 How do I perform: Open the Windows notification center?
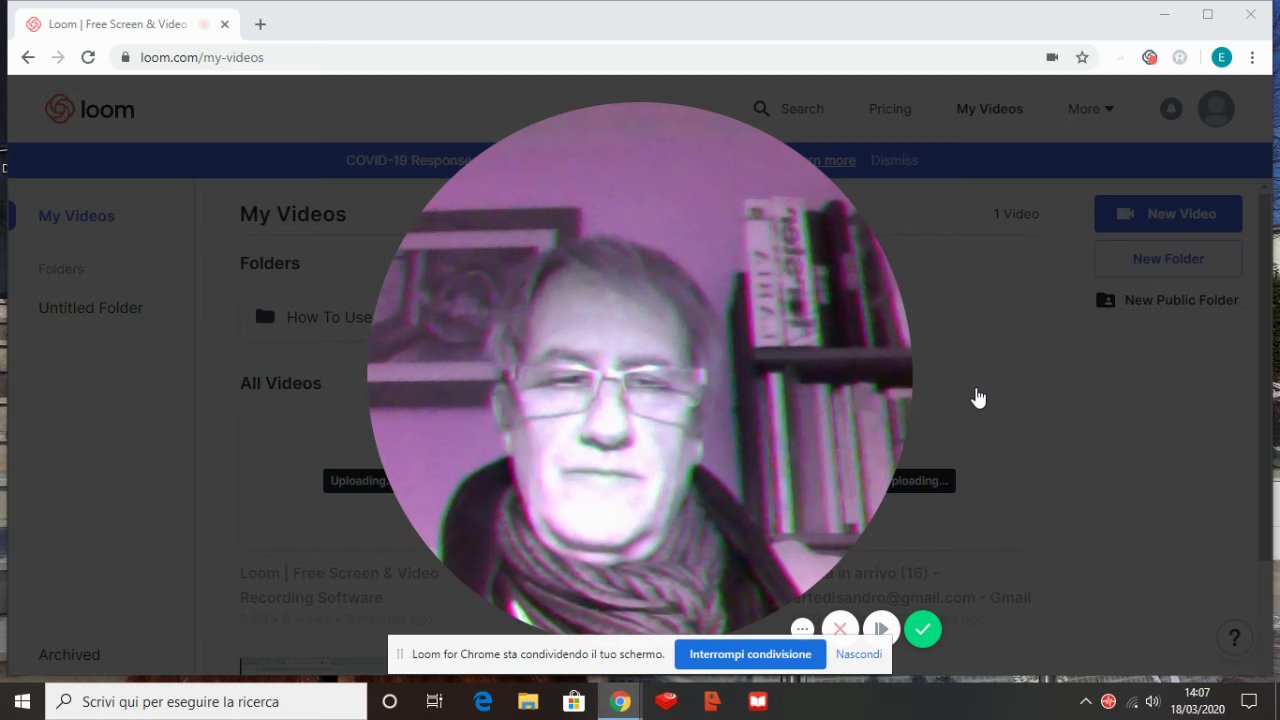pyautogui.click(x=1249, y=702)
